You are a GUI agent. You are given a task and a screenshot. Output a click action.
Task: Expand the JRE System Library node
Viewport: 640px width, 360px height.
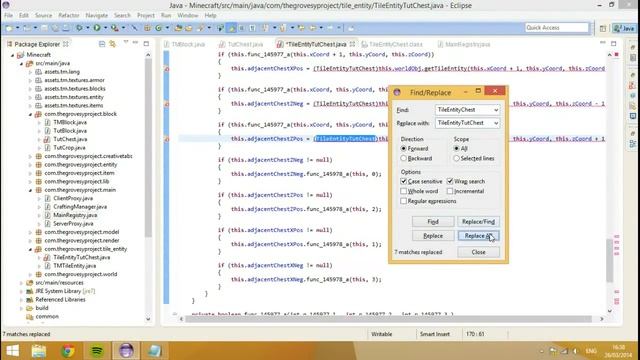[22, 291]
